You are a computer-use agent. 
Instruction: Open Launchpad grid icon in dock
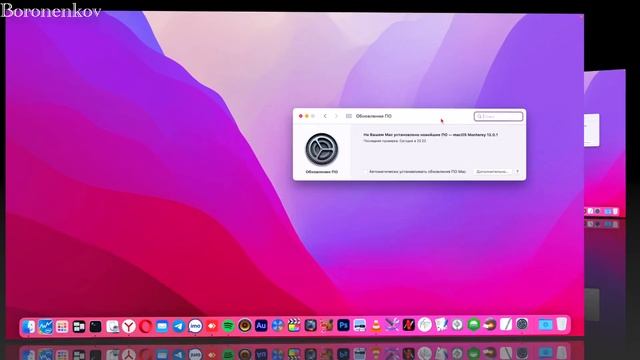tap(62, 326)
